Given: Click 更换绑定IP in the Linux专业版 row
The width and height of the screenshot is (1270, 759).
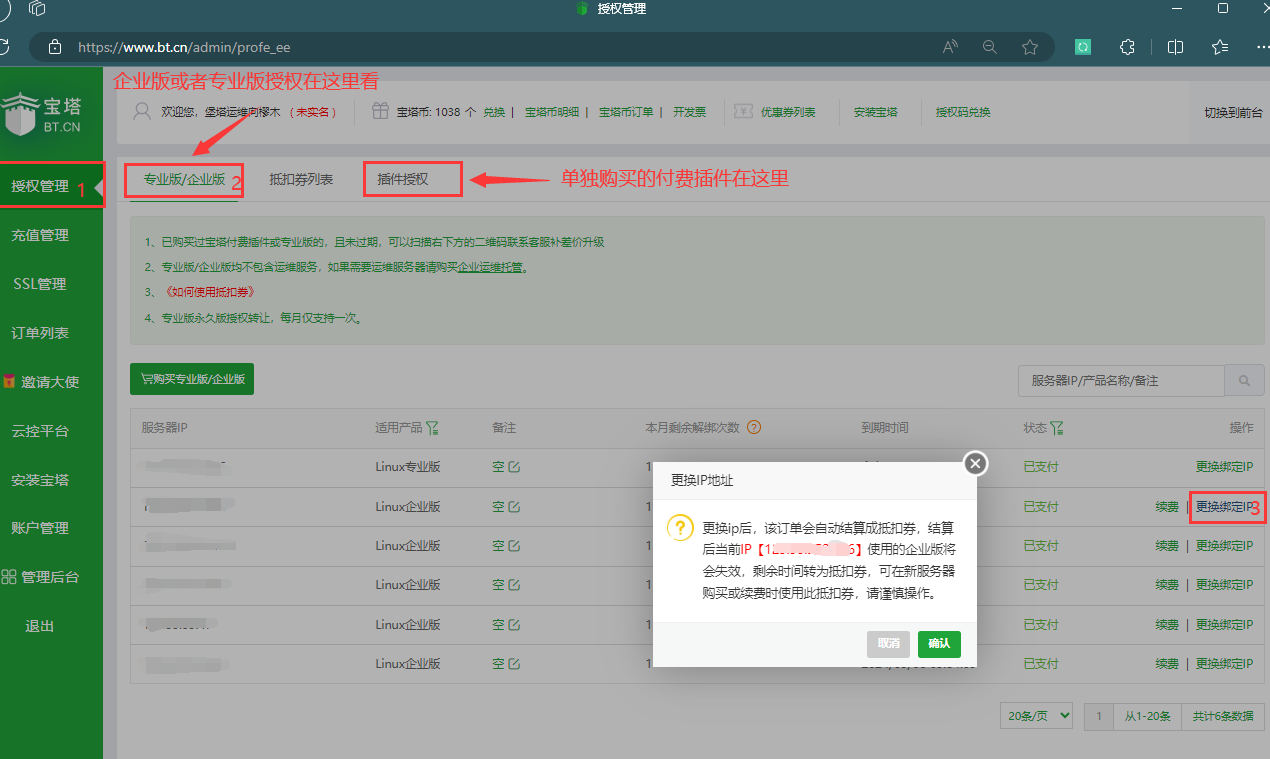Looking at the screenshot, I should tap(1224, 467).
